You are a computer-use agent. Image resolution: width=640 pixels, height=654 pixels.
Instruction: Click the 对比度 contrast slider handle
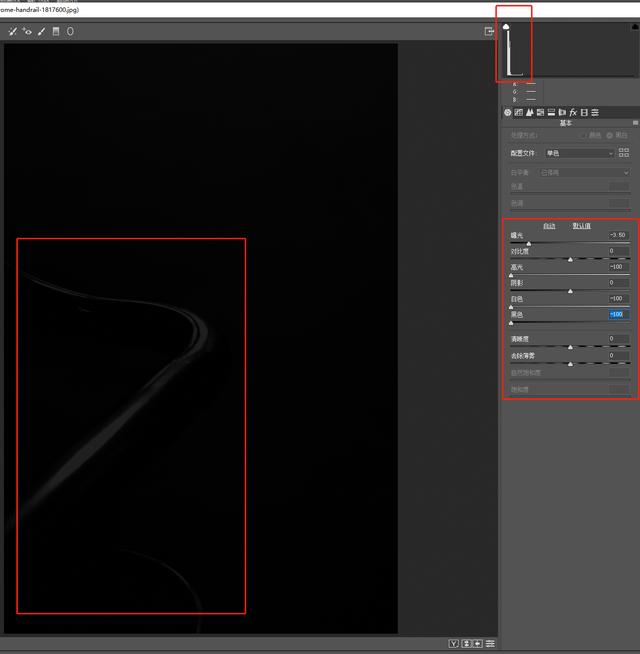pos(570,259)
